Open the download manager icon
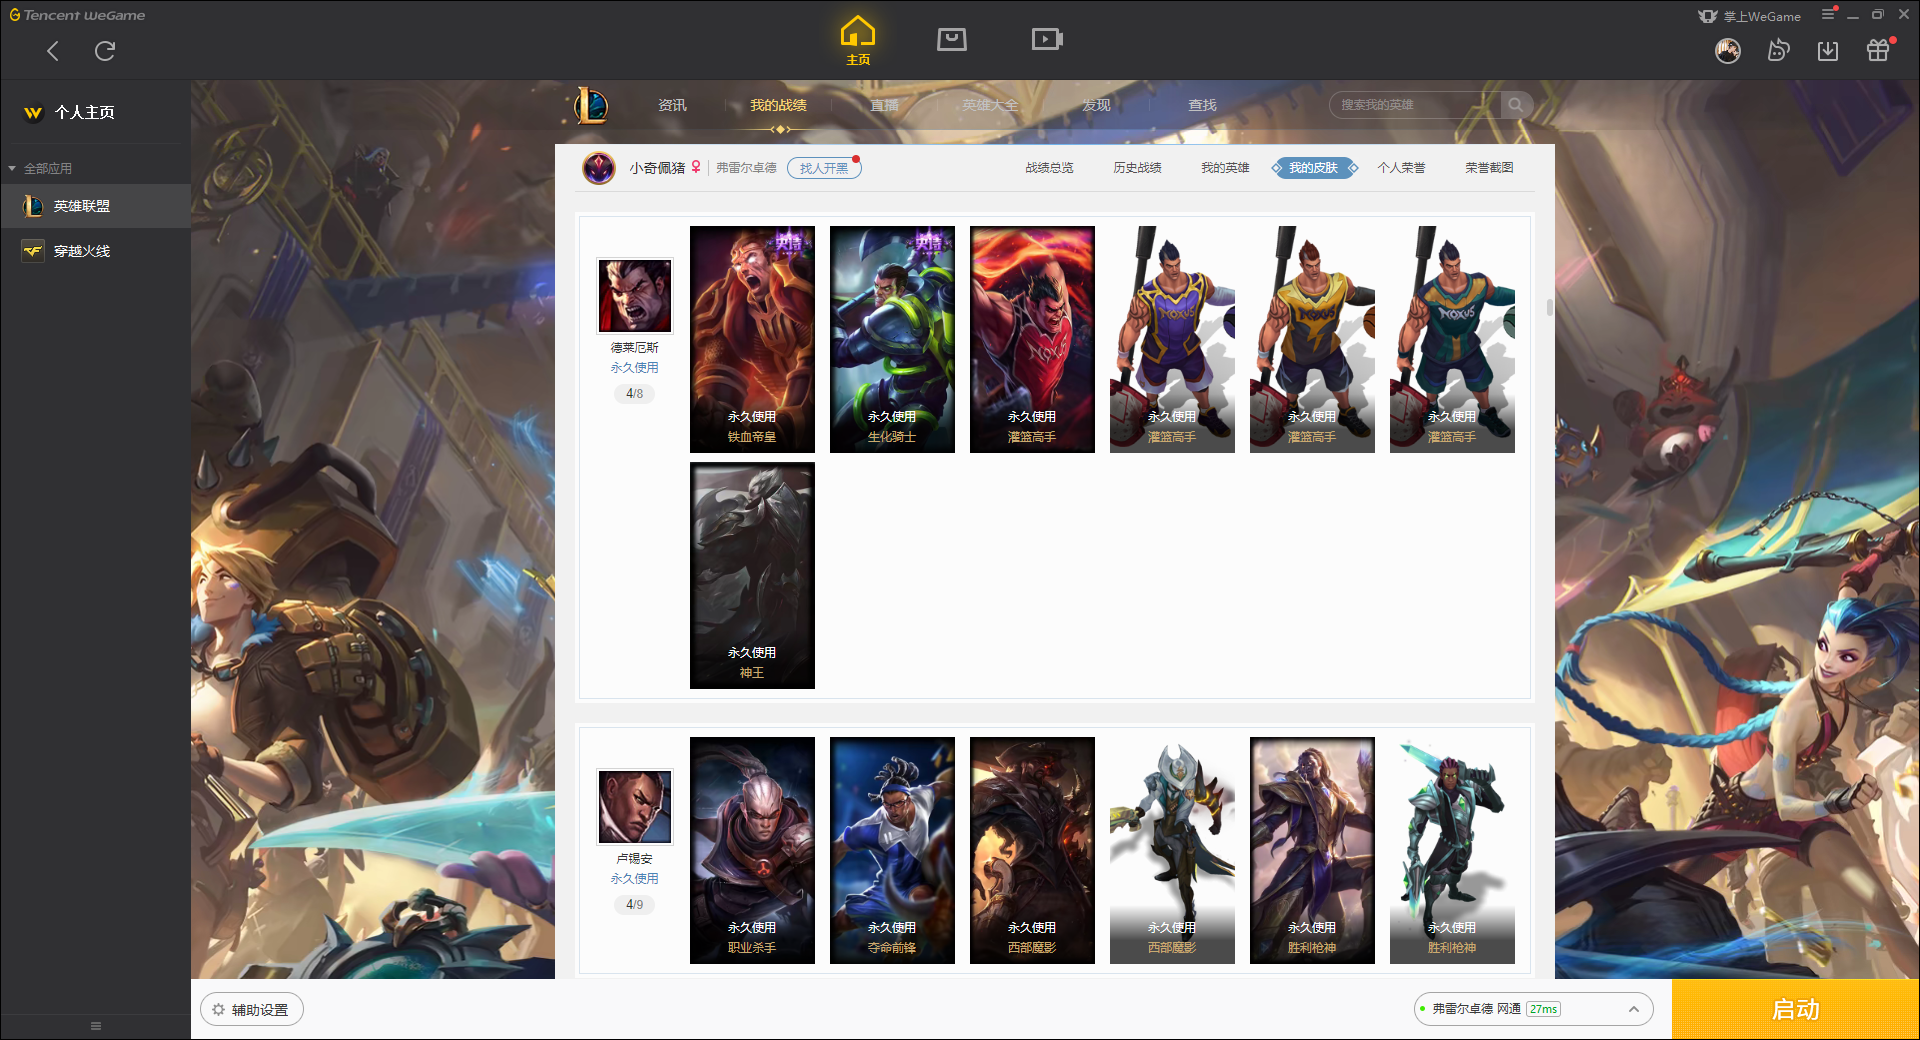The height and width of the screenshot is (1040, 1920). tap(1828, 50)
